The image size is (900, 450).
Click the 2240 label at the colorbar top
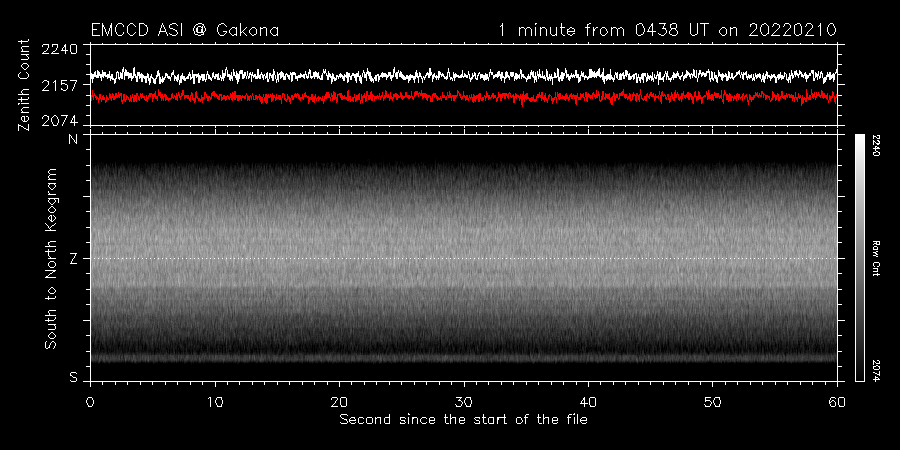(876, 145)
